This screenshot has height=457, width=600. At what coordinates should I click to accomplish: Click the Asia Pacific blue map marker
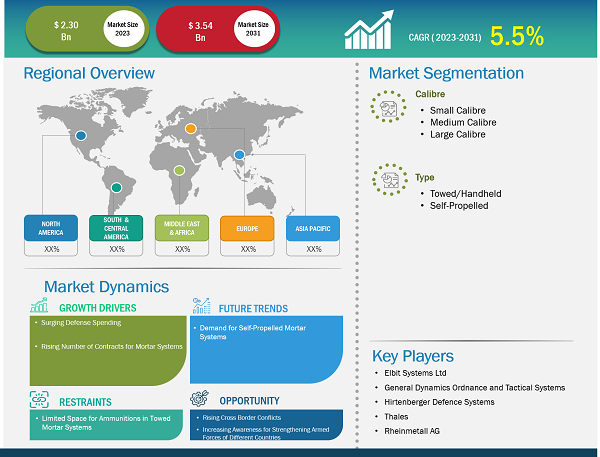pyautogui.click(x=239, y=155)
